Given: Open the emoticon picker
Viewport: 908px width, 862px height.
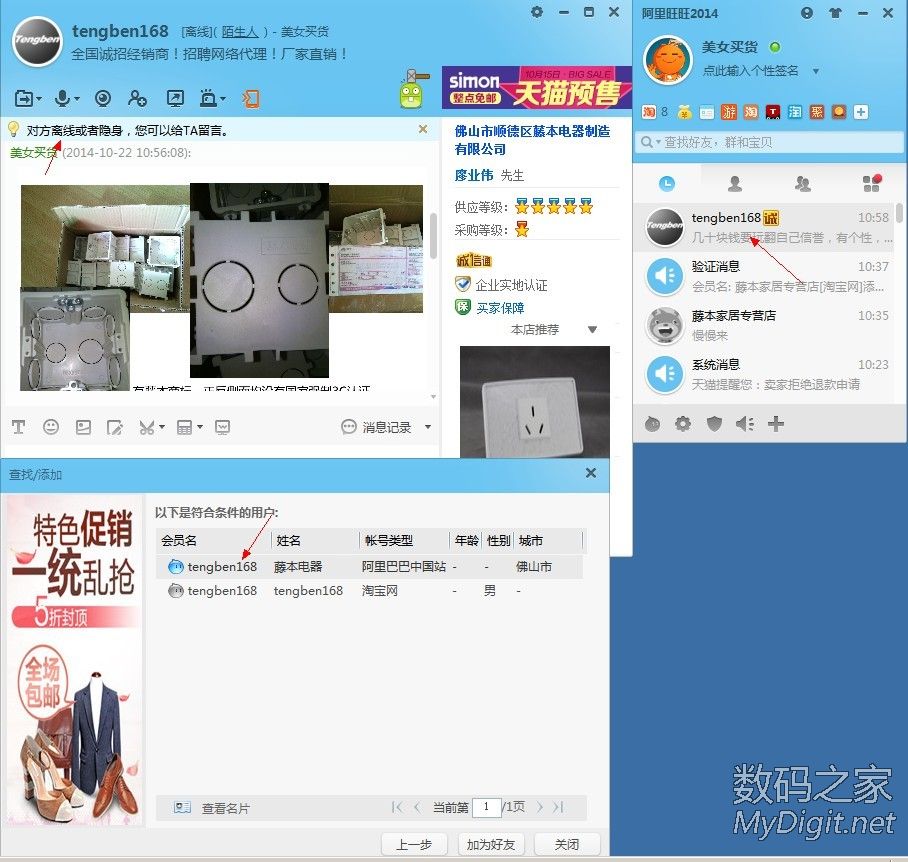Looking at the screenshot, I should click(51, 427).
